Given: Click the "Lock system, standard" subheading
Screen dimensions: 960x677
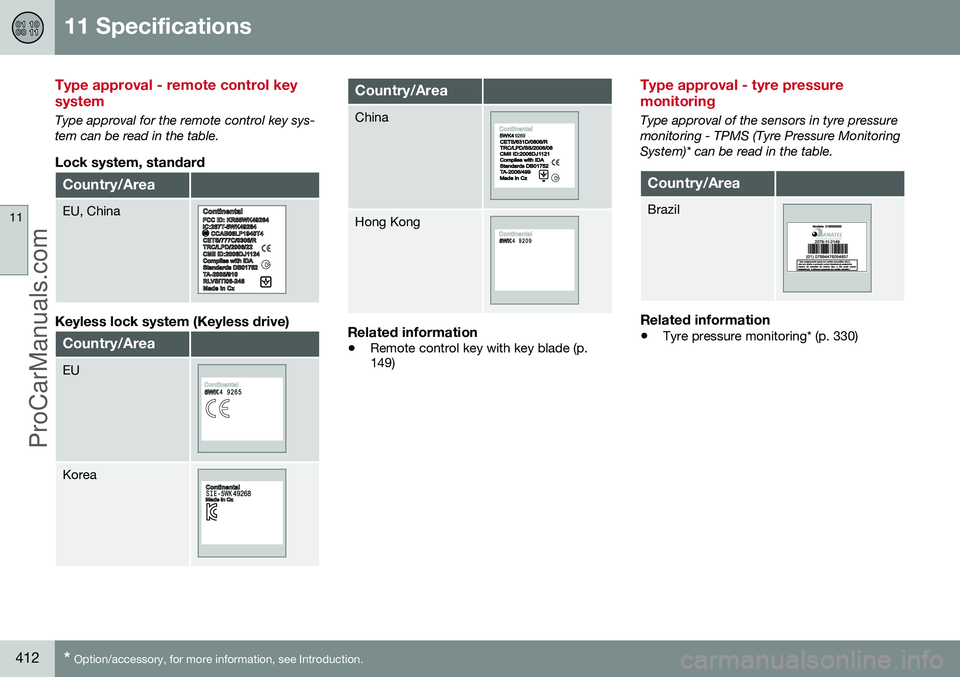Looking at the screenshot, I should click(x=130, y=162).
